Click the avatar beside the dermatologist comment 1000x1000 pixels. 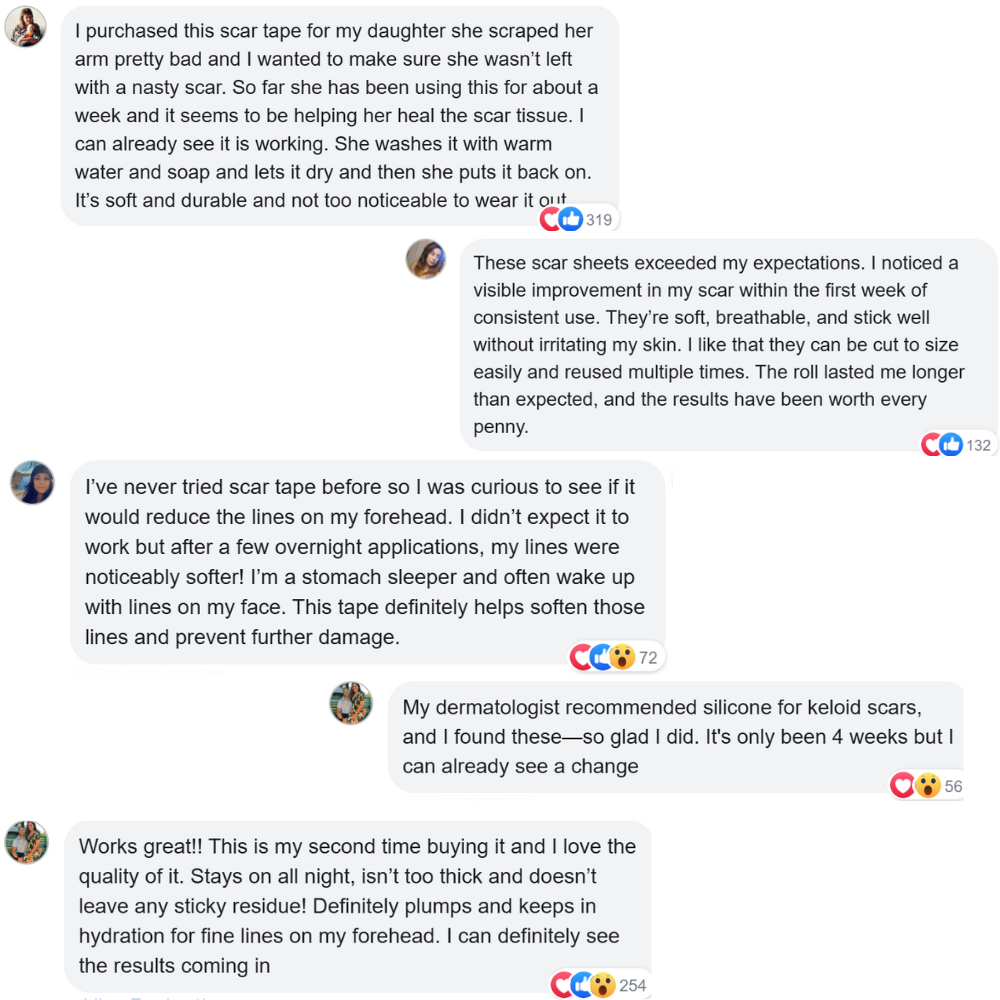(351, 703)
